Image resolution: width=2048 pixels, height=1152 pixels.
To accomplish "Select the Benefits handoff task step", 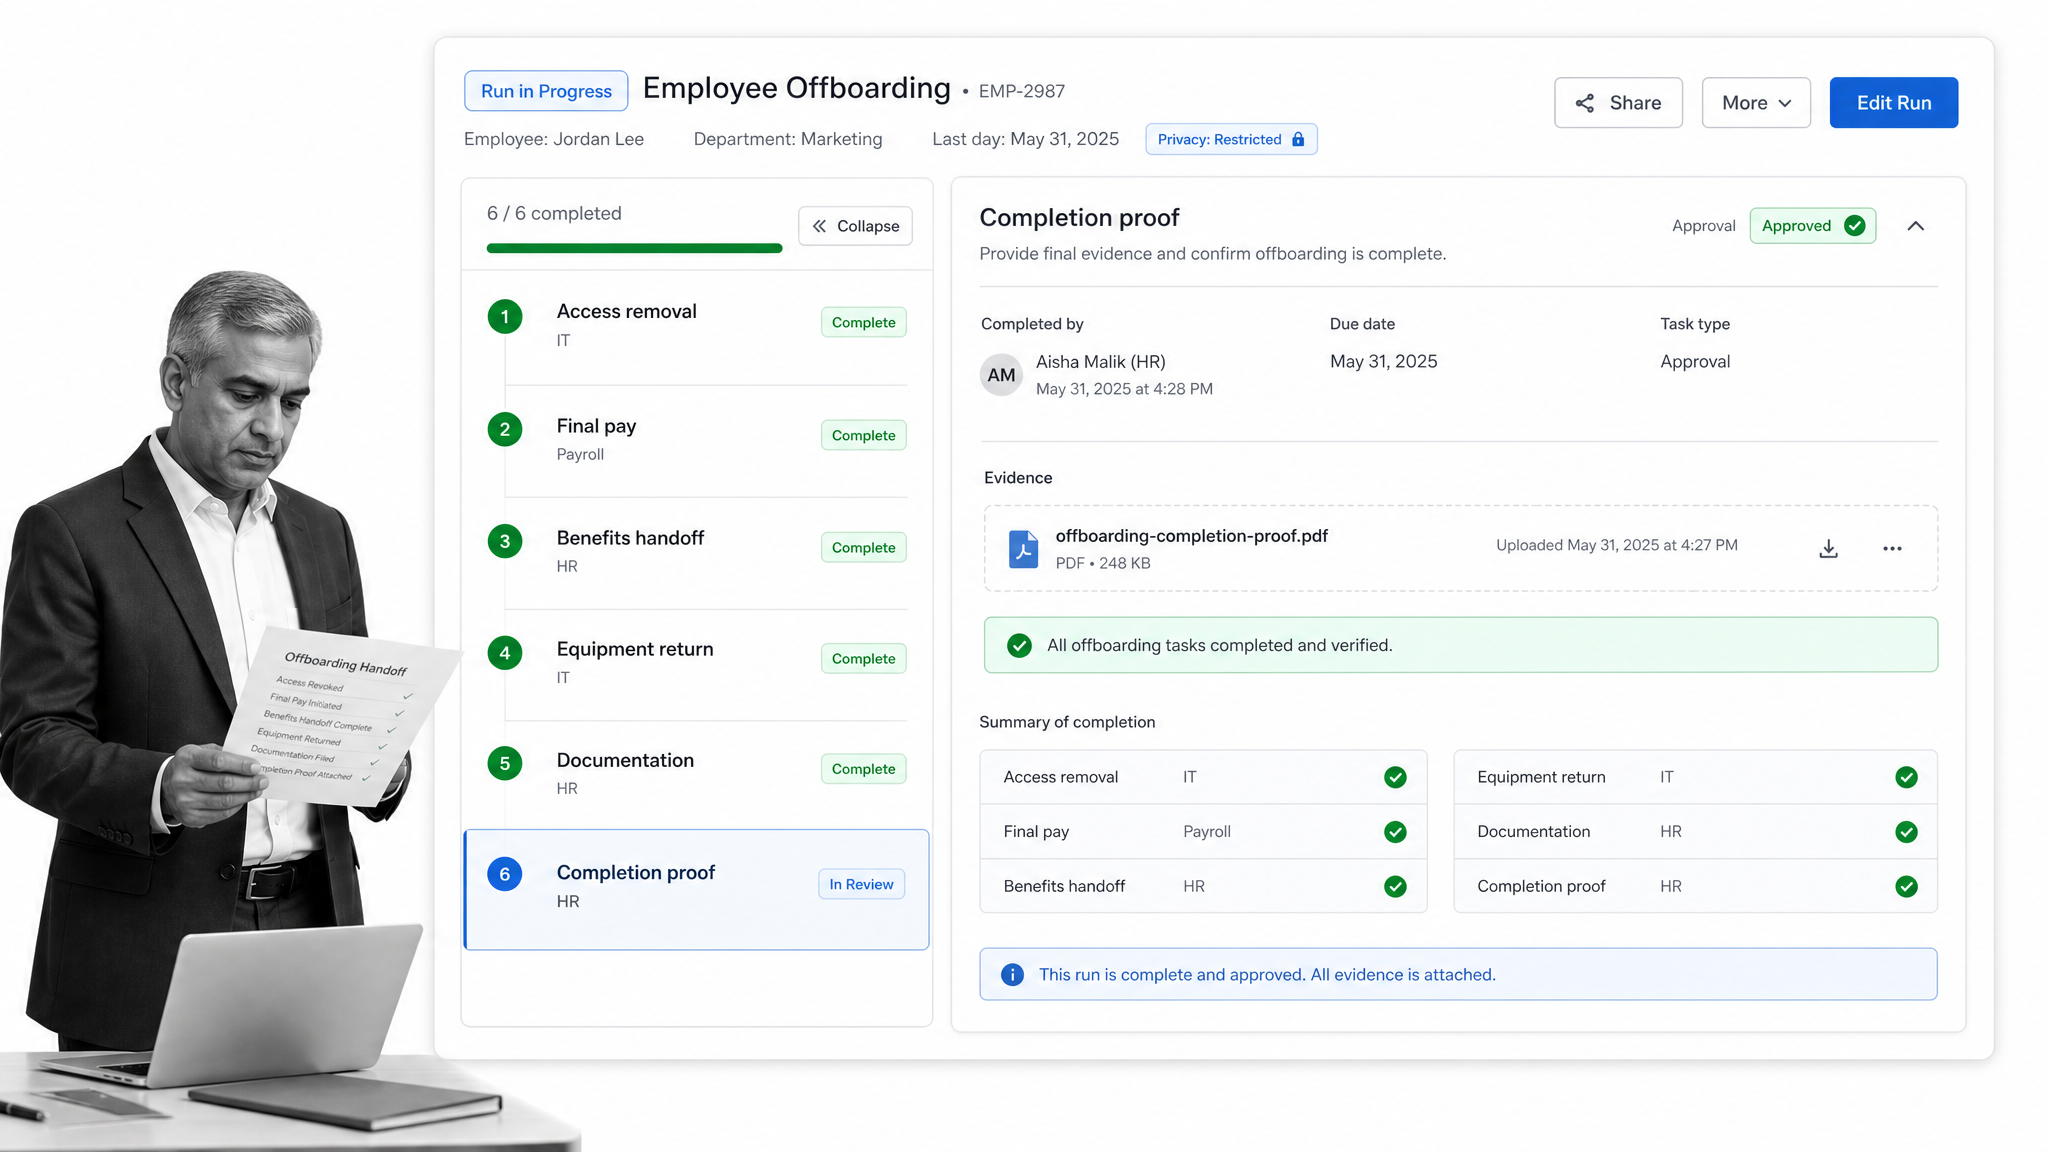I will click(x=697, y=553).
